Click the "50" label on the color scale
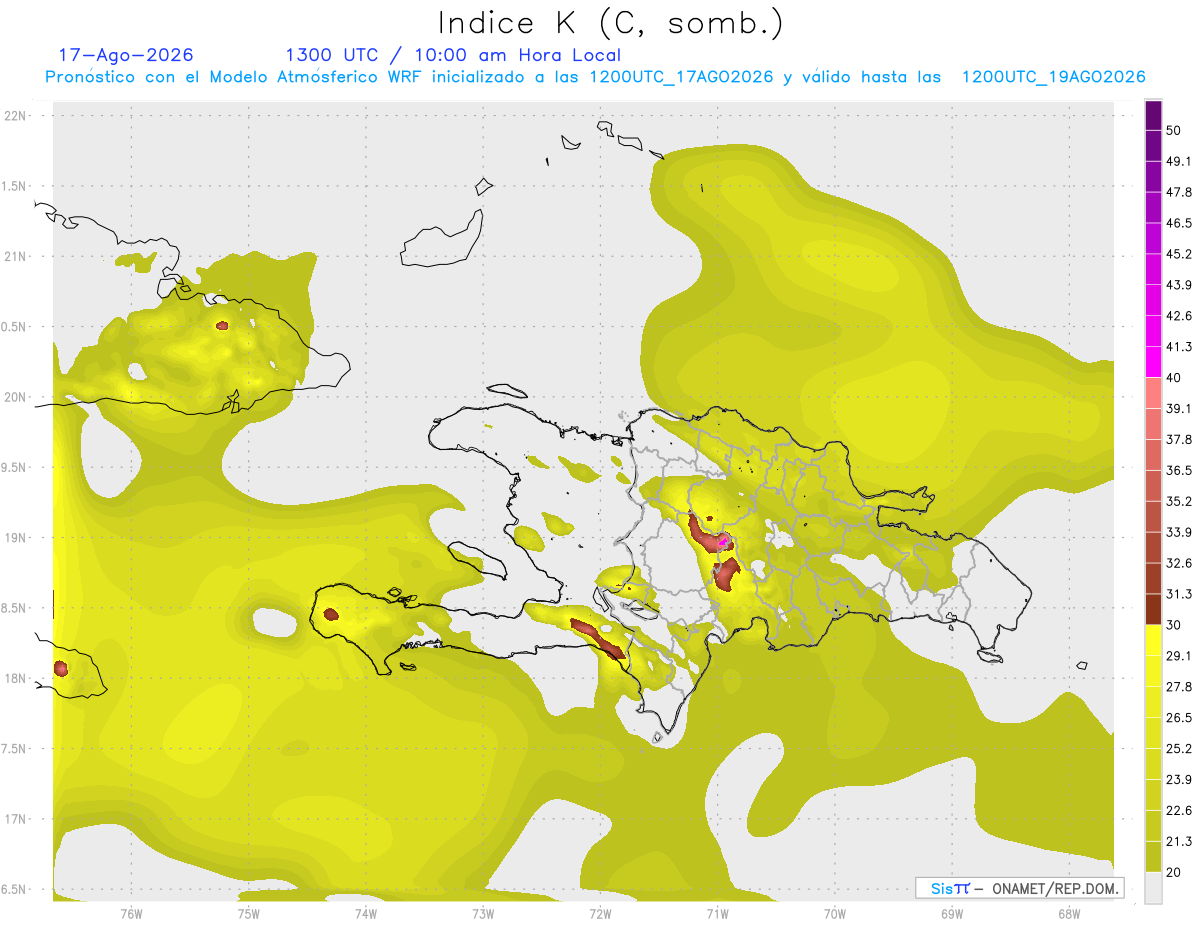The image size is (1200, 927). point(1175,131)
